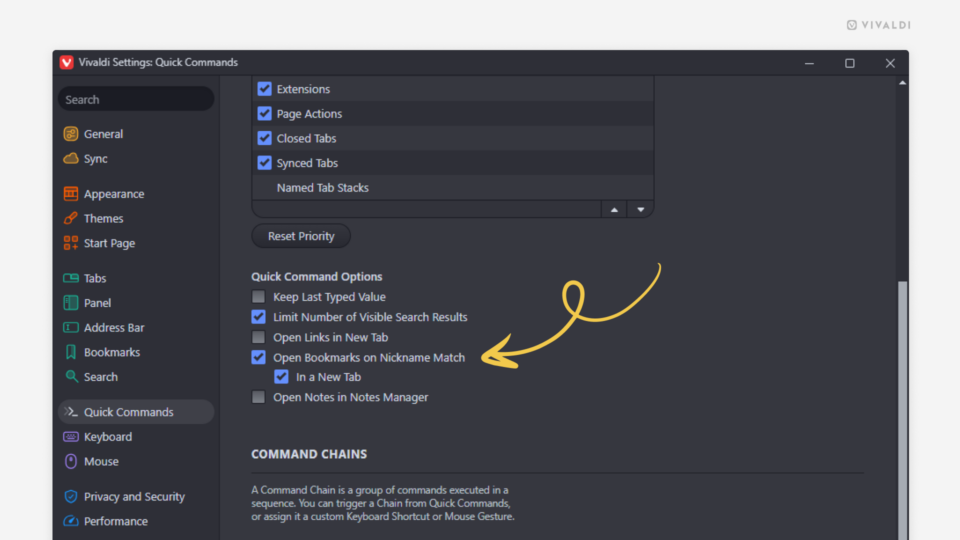This screenshot has width=960, height=540.
Task: Click the Performance gauge icon
Action: 71,521
